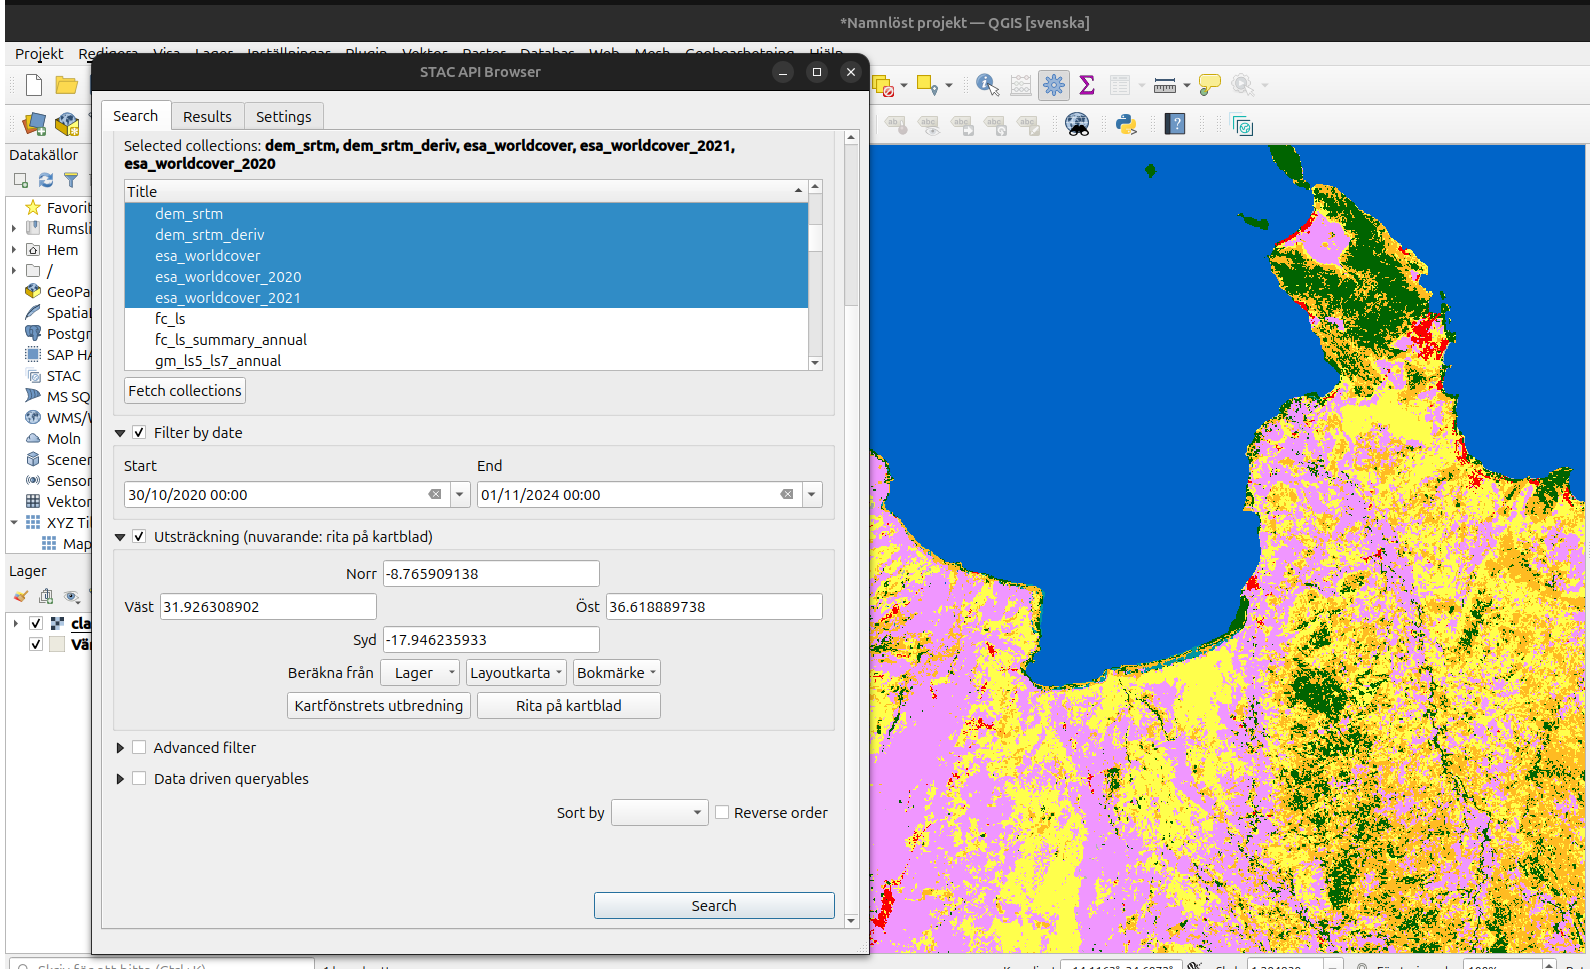
Task: Toggle visibility of the 'Vä' layer
Action: pyautogui.click(x=36, y=644)
